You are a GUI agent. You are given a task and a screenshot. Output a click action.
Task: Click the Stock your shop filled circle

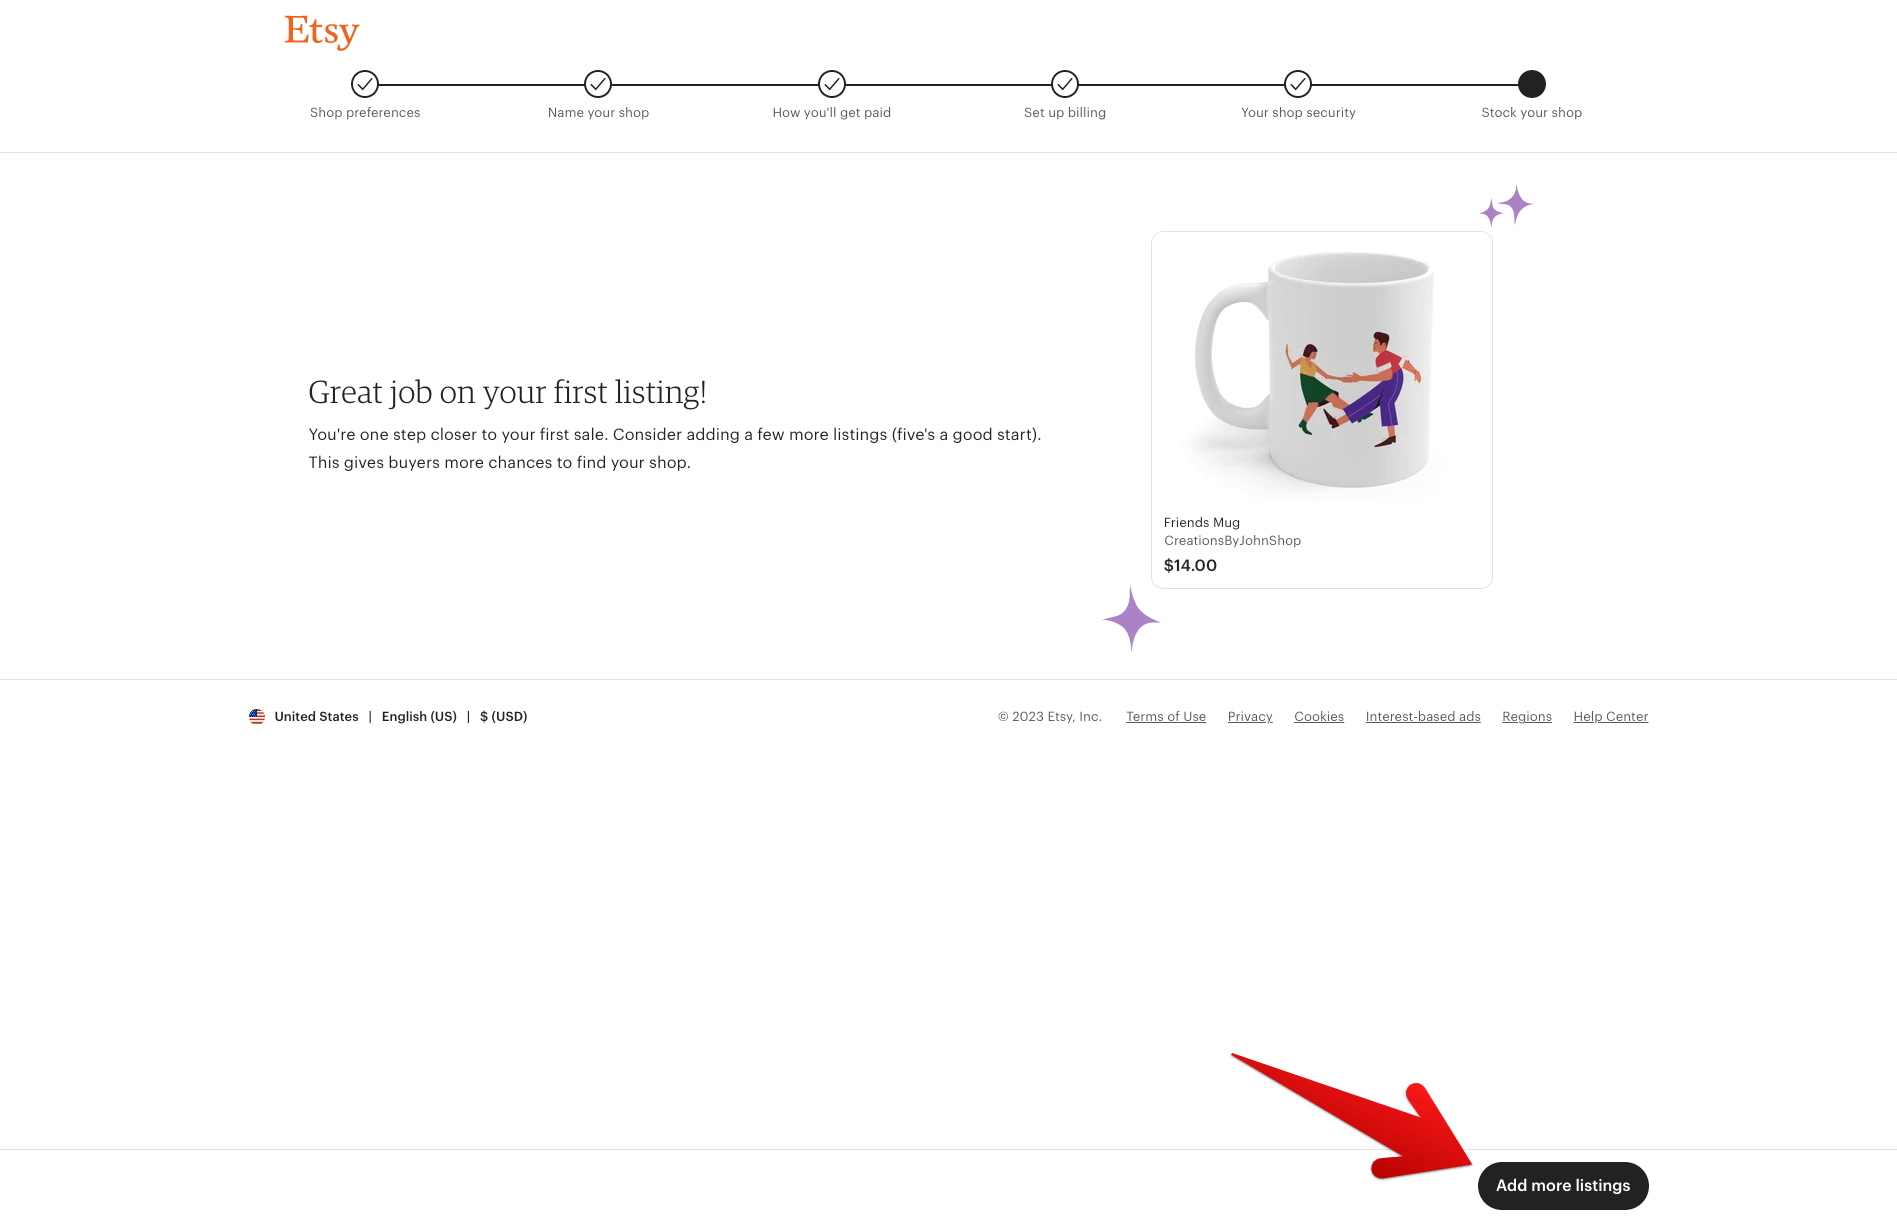click(1532, 84)
